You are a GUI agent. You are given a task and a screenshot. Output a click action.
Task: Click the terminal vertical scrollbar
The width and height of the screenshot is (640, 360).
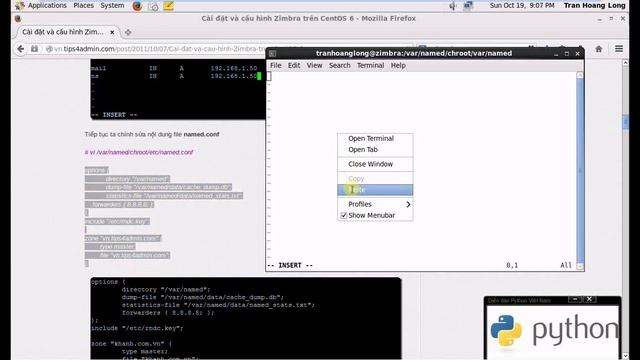[580, 170]
